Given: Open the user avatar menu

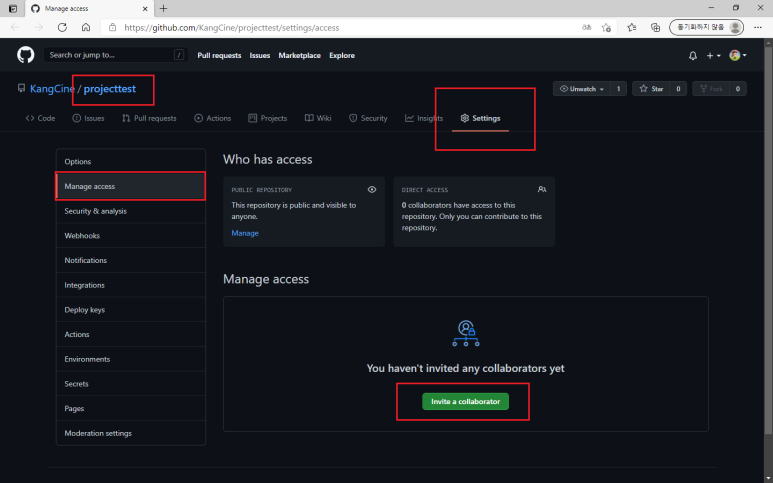Looking at the screenshot, I should click(x=738, y=55).
